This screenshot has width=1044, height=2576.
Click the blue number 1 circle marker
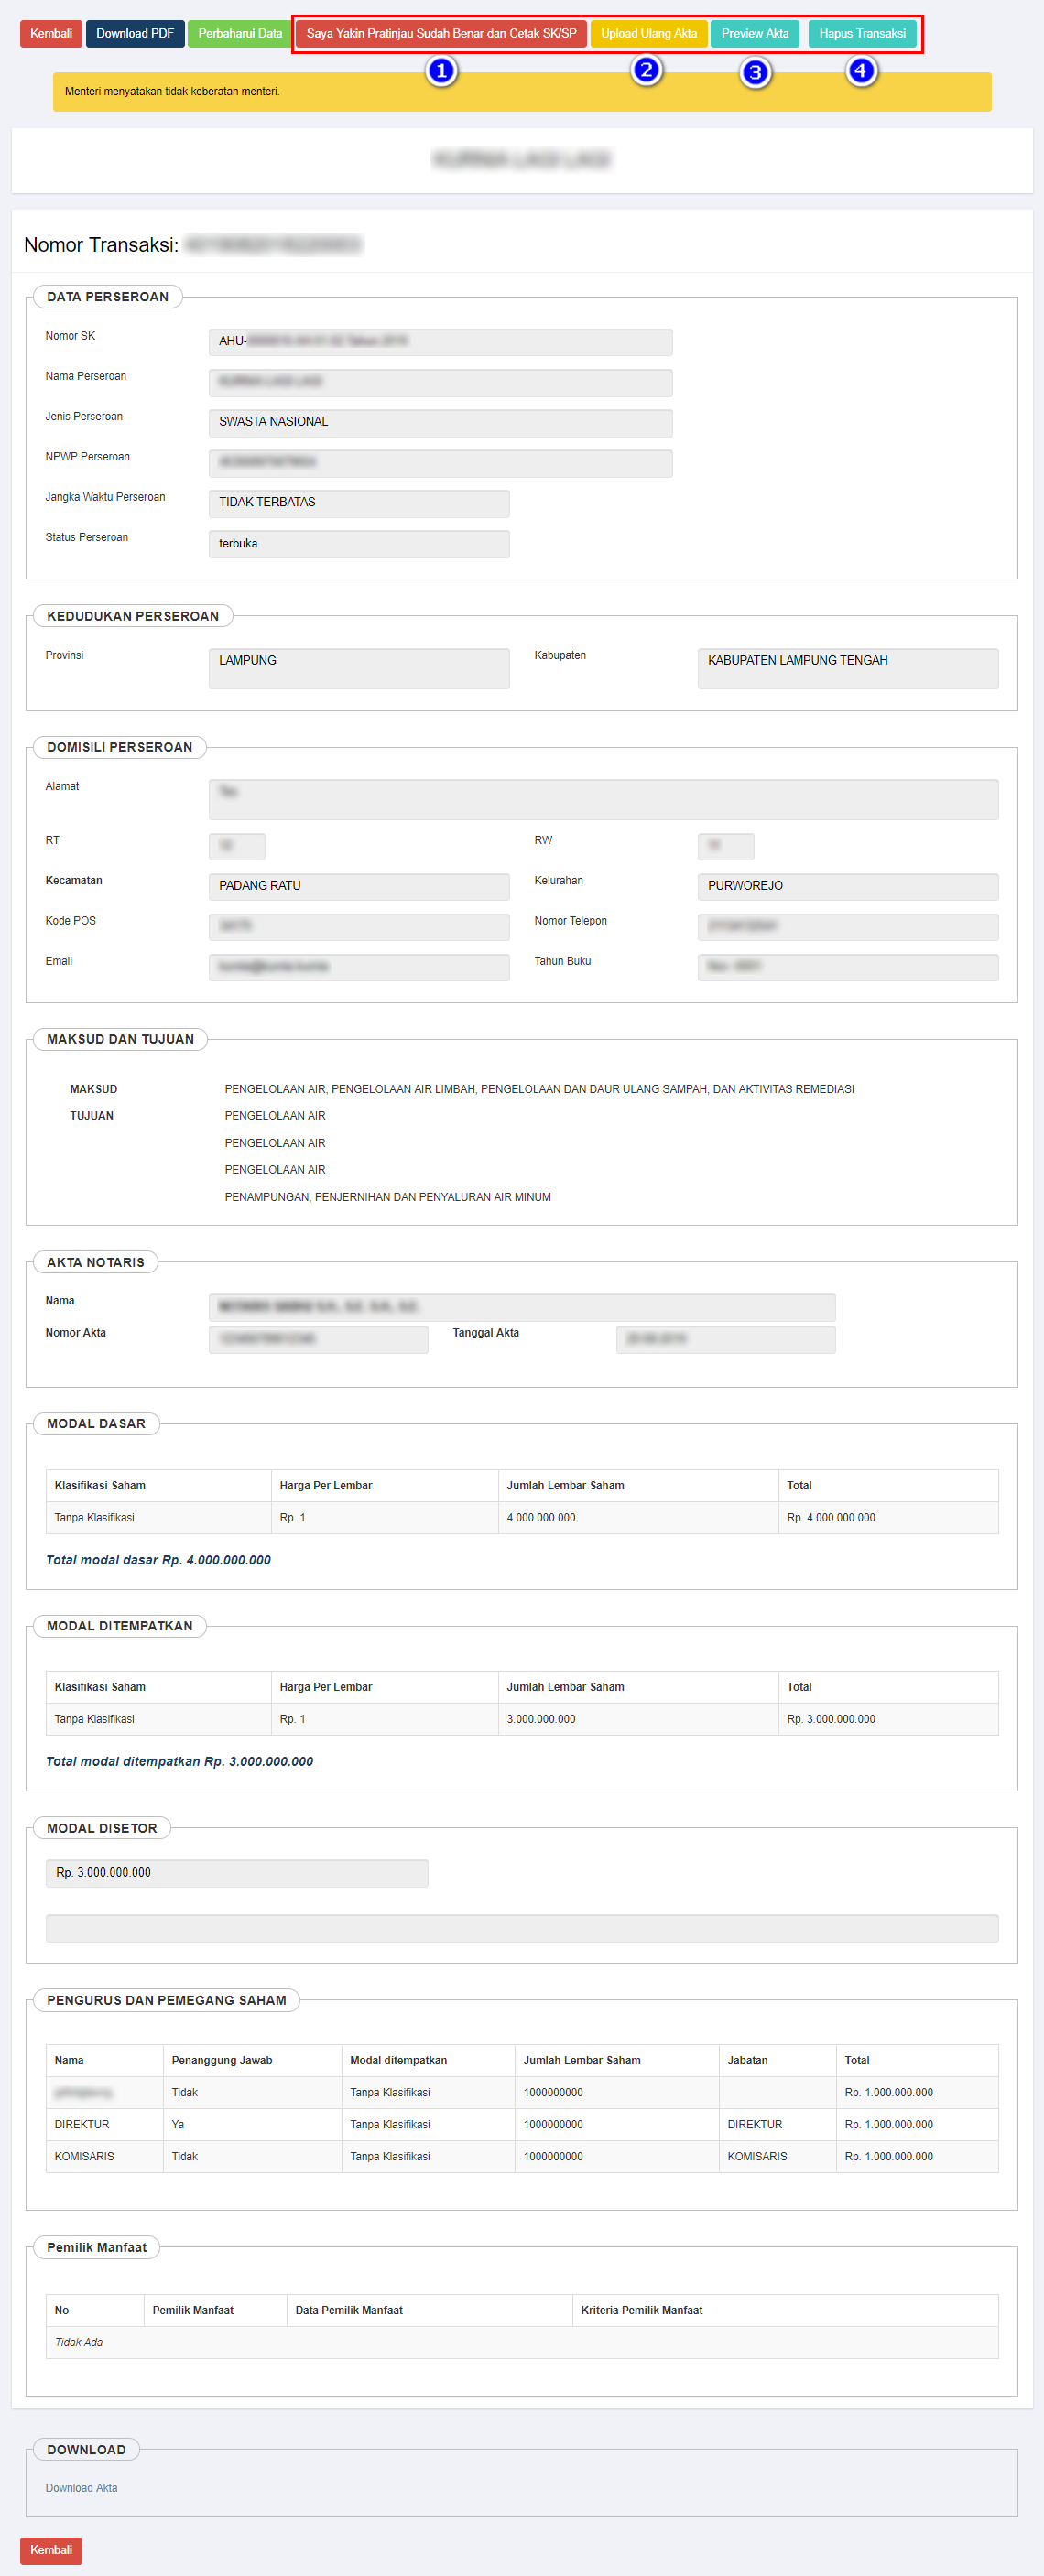tap(441, 72)
